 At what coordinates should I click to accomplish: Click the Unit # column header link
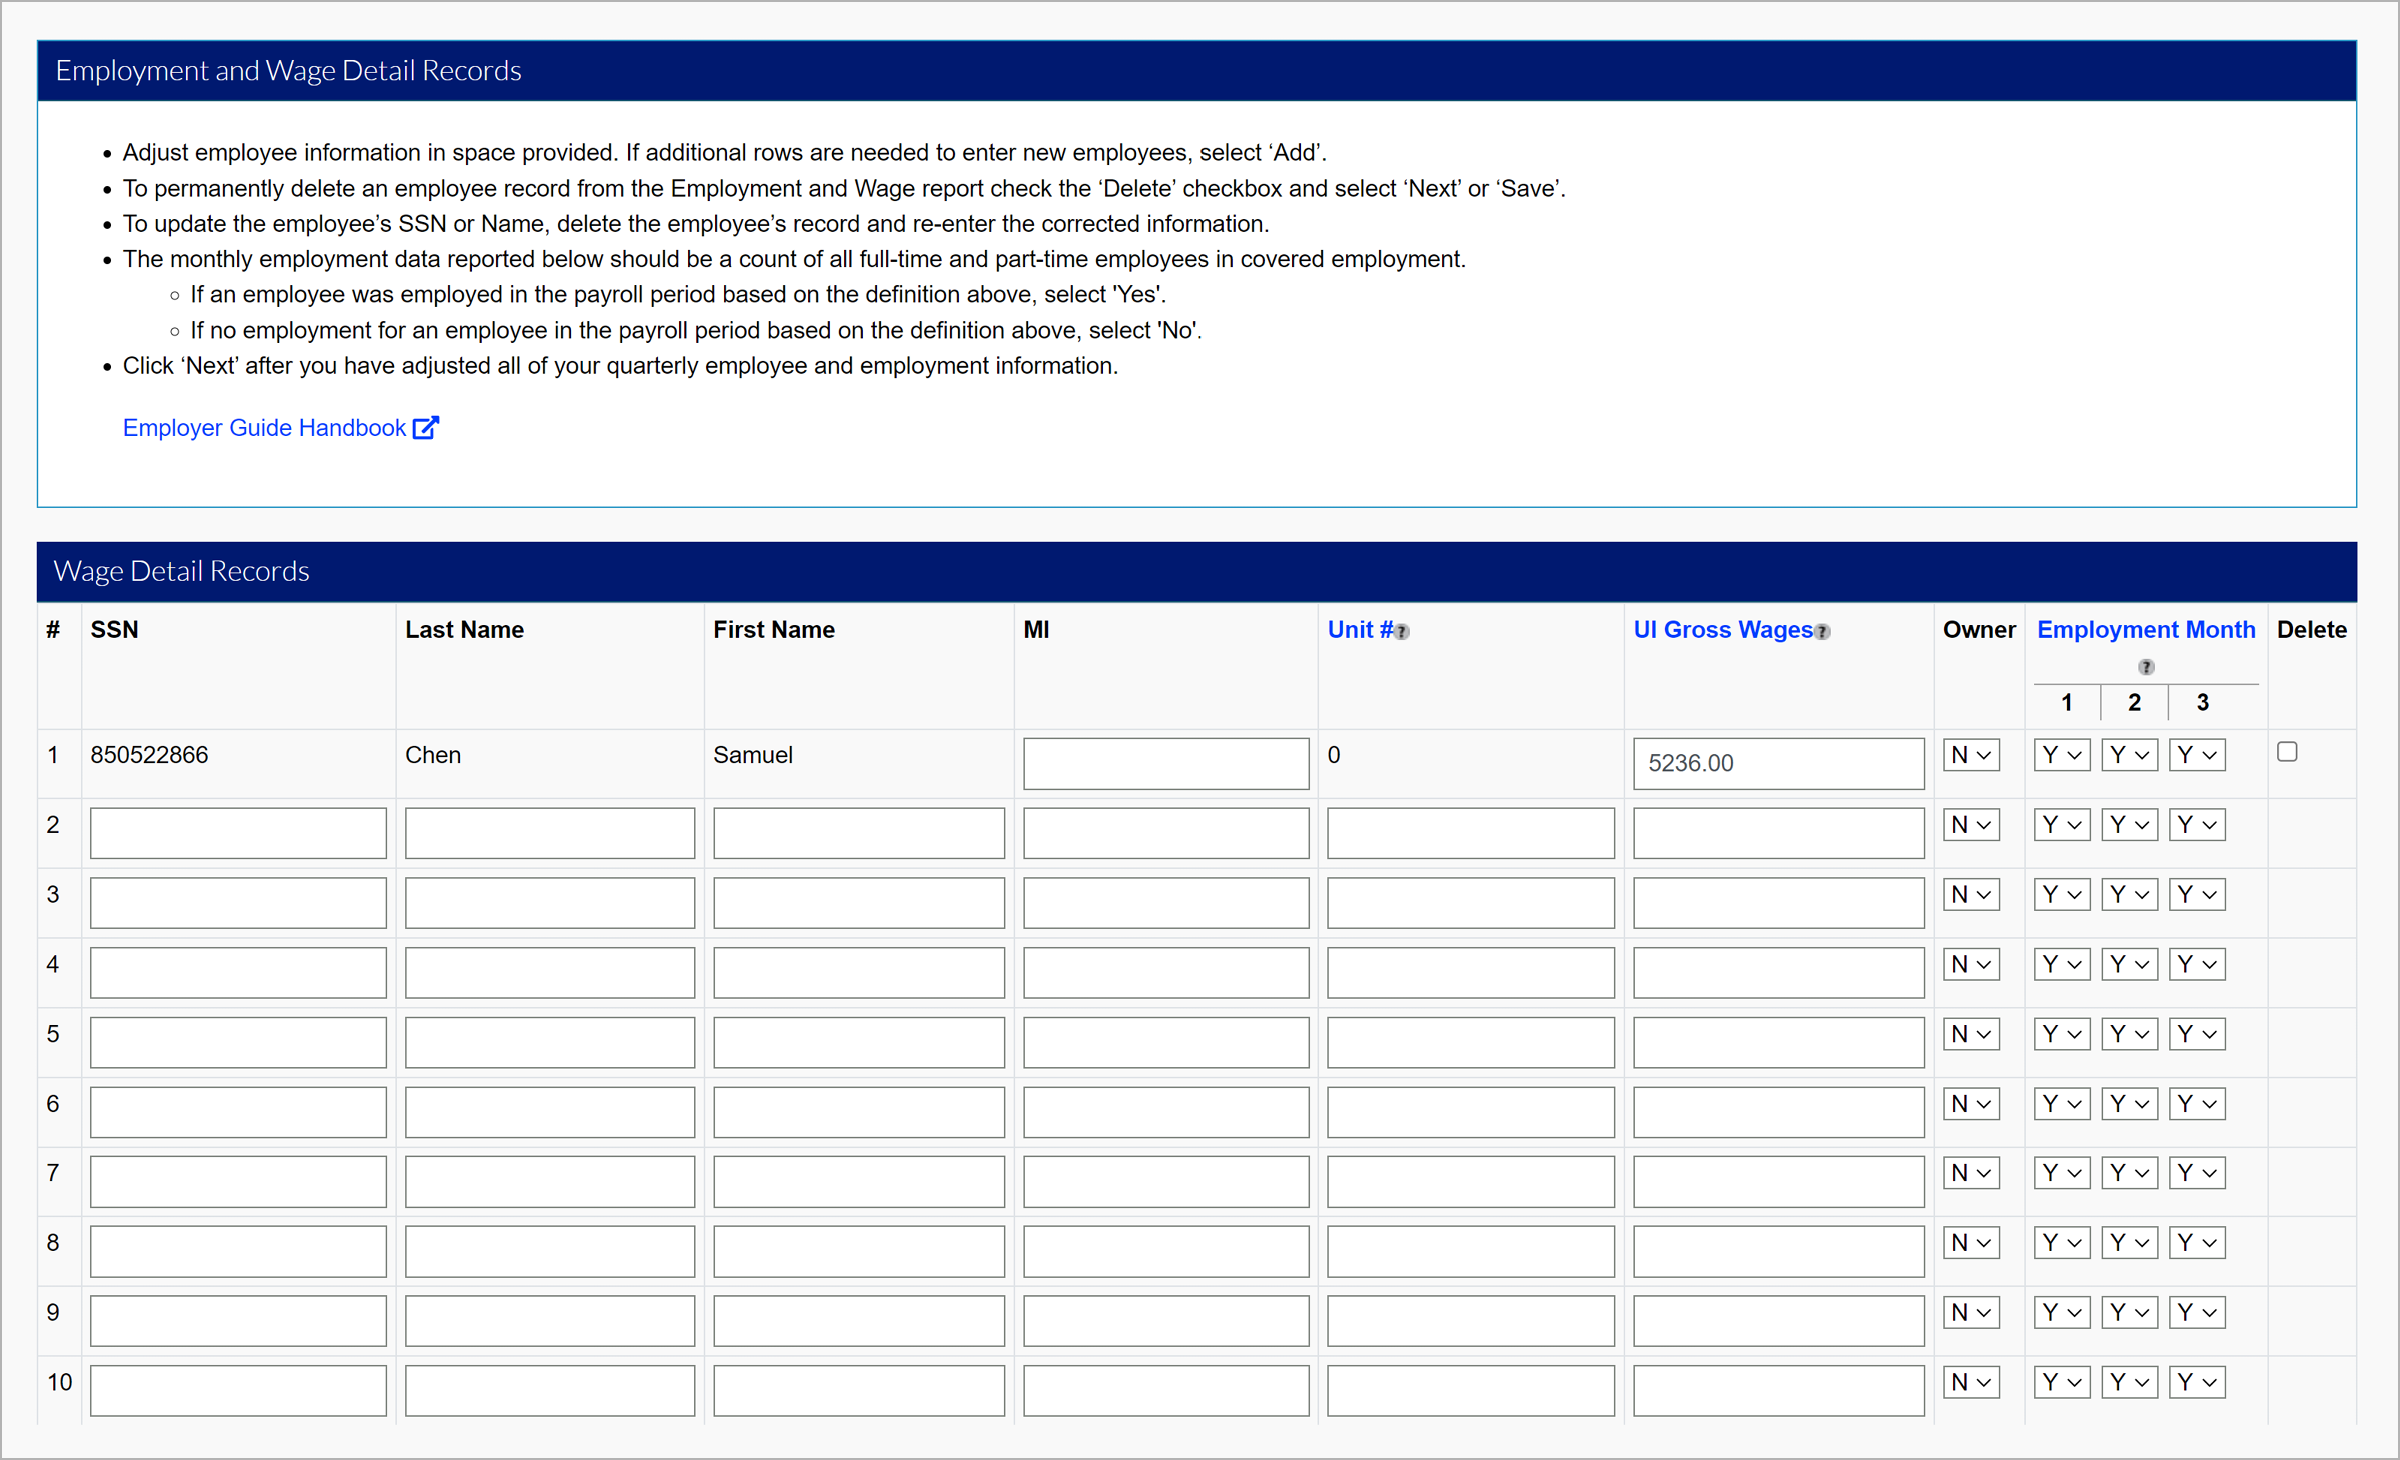(1359, 630)
